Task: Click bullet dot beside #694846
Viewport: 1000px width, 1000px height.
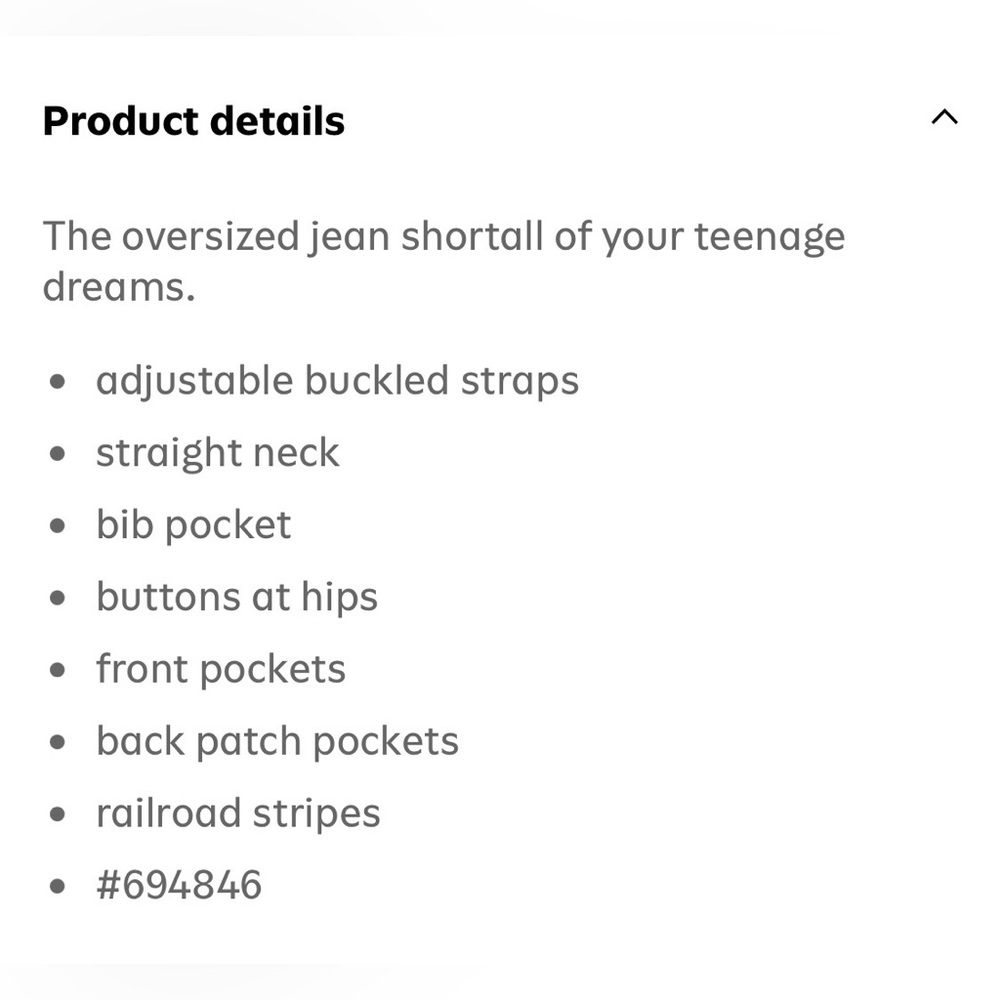Action: [x=57, y=886]
